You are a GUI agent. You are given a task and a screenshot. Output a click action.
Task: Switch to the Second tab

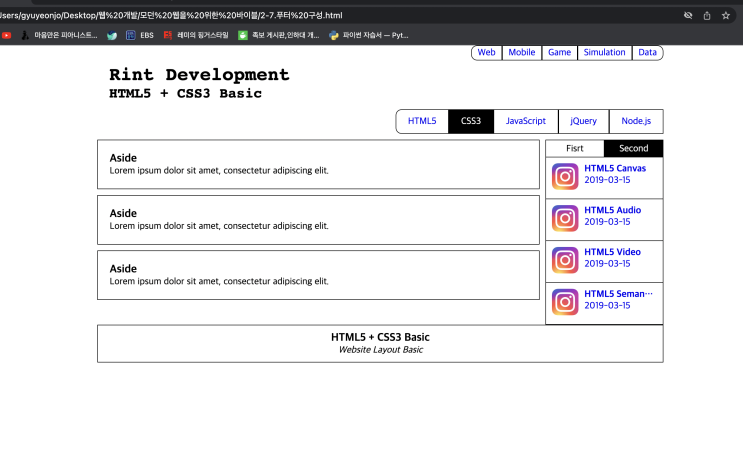pyautogui.click(x=634, y=148)
